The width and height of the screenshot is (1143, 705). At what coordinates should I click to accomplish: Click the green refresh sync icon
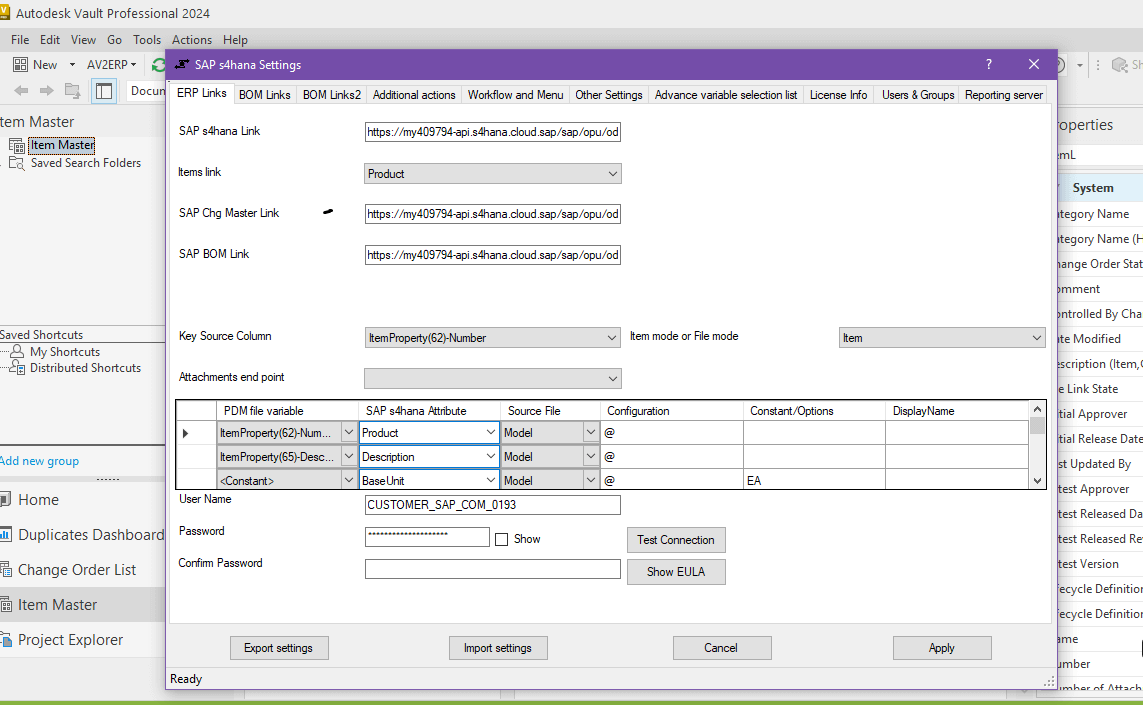coord(158,63)
